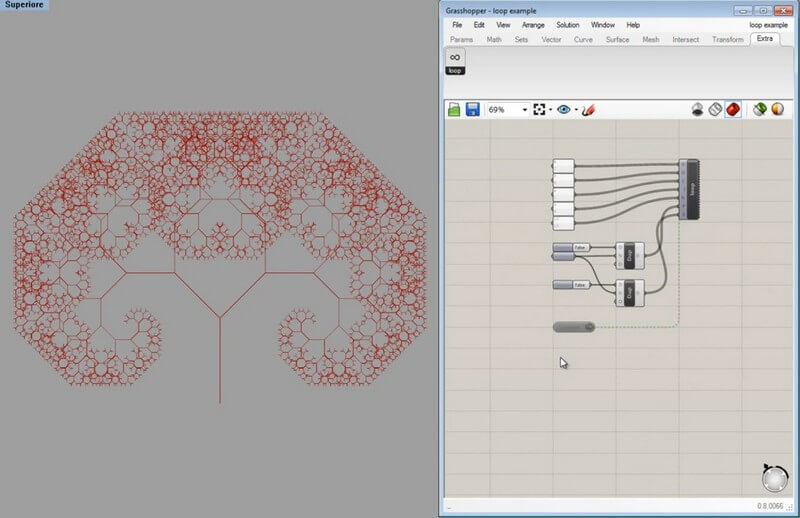Click the upper False boolean toggle
This screenshot has width=800, height=518.
pos(580,247)
